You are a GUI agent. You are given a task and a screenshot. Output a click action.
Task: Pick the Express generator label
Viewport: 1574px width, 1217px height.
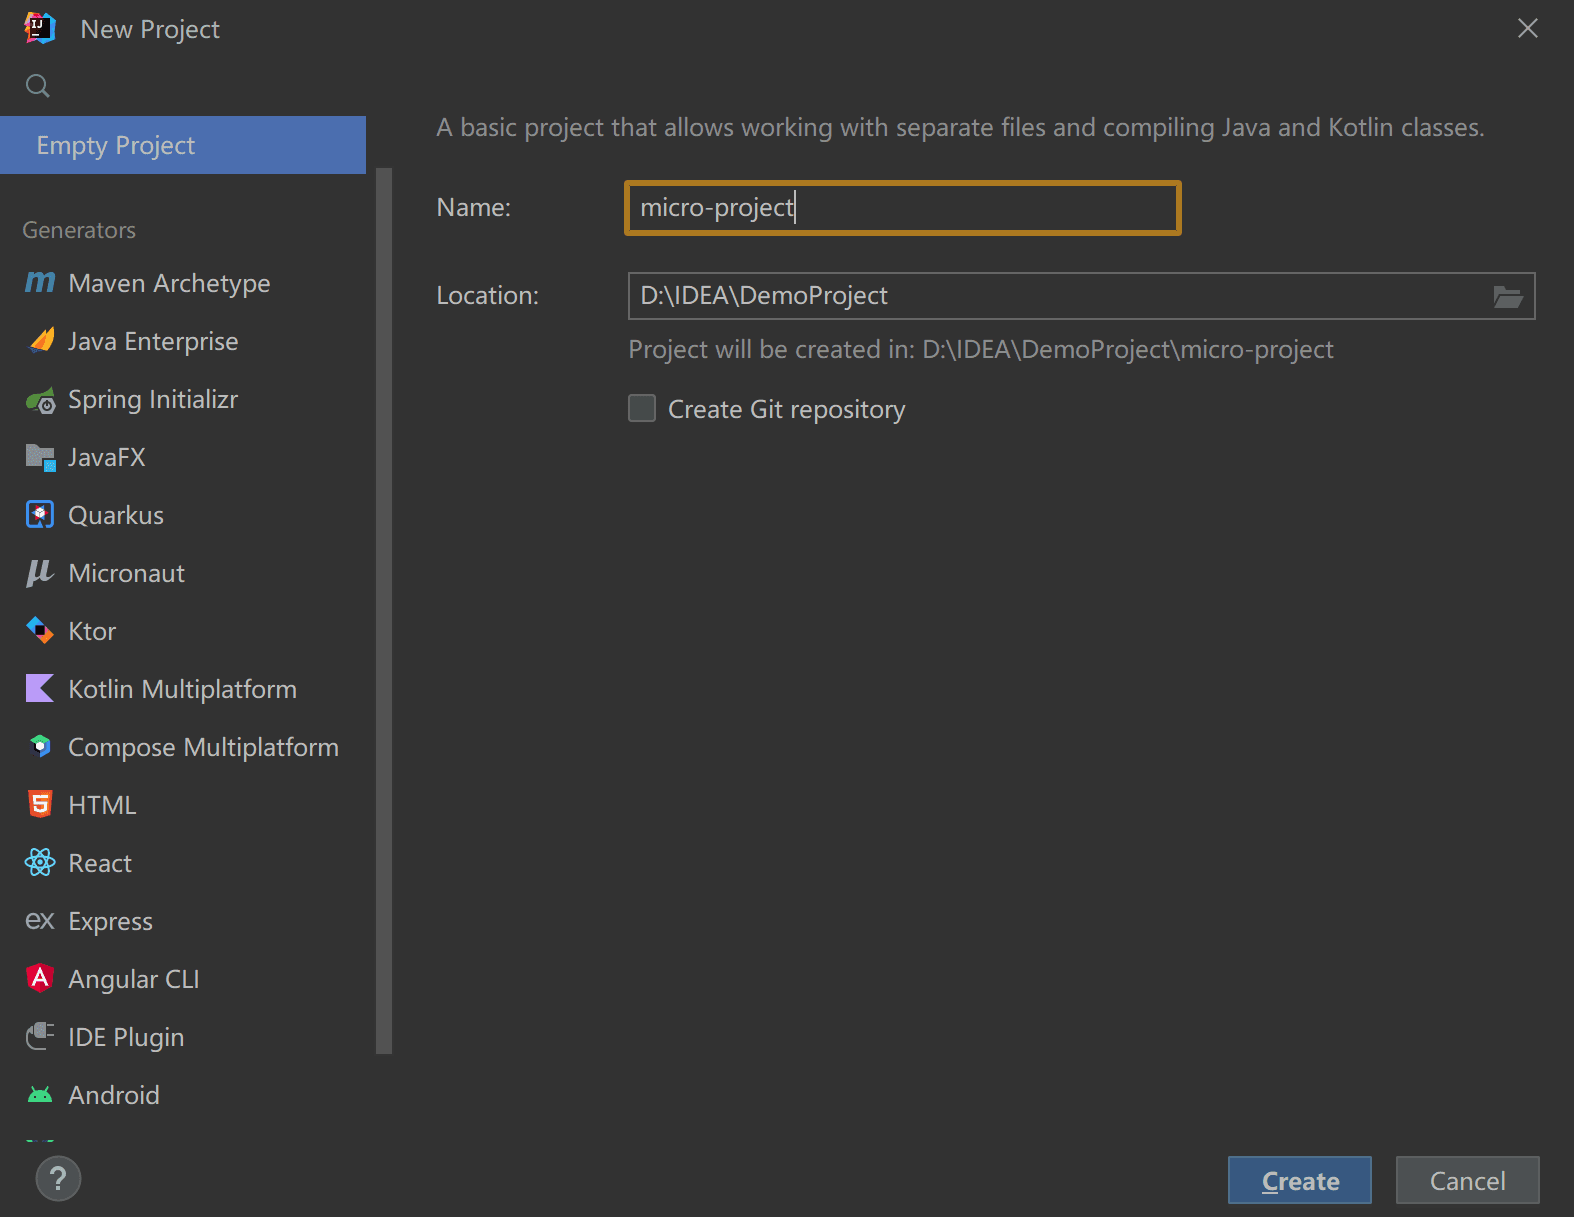pyautogui.click(x=111, y=922)
